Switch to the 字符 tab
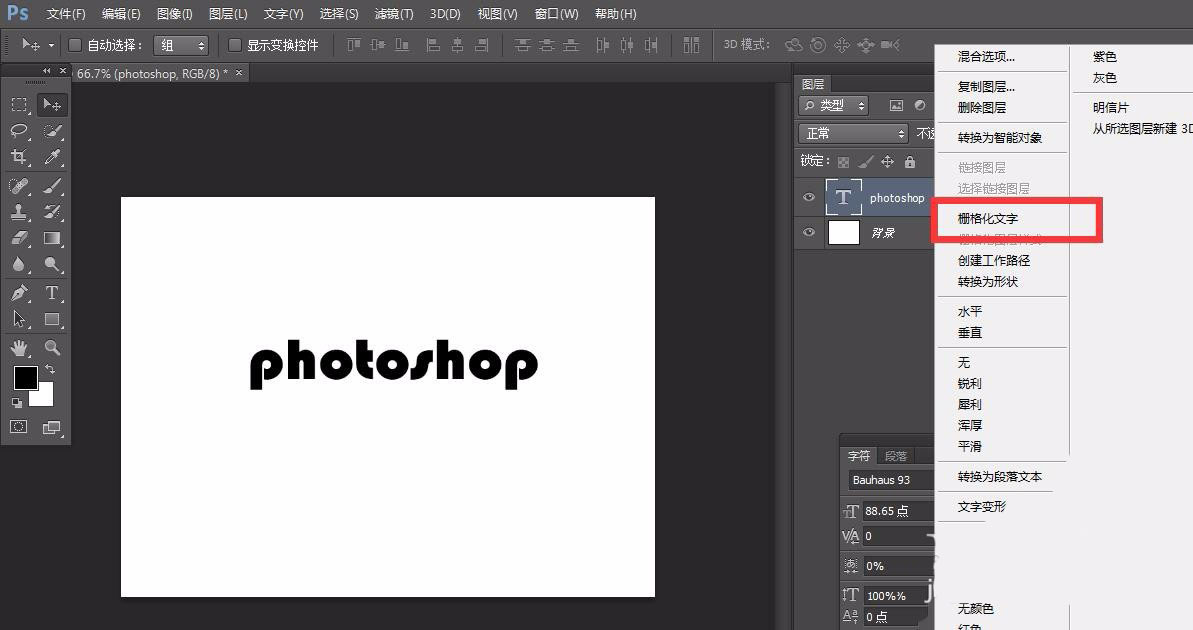1193x630 pixels. [x=859, y=456]
